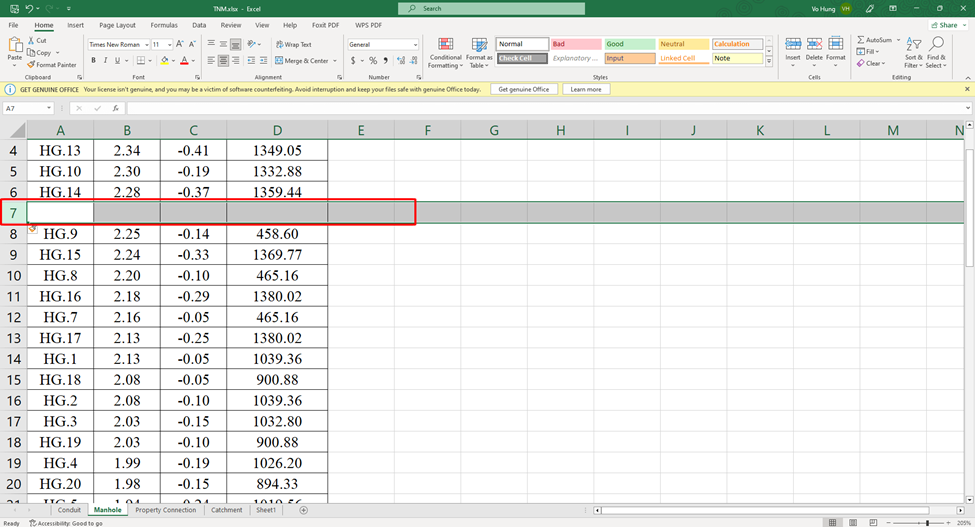
Task: Expand the General number format dropdown
Action: click(x=414, y=45)
